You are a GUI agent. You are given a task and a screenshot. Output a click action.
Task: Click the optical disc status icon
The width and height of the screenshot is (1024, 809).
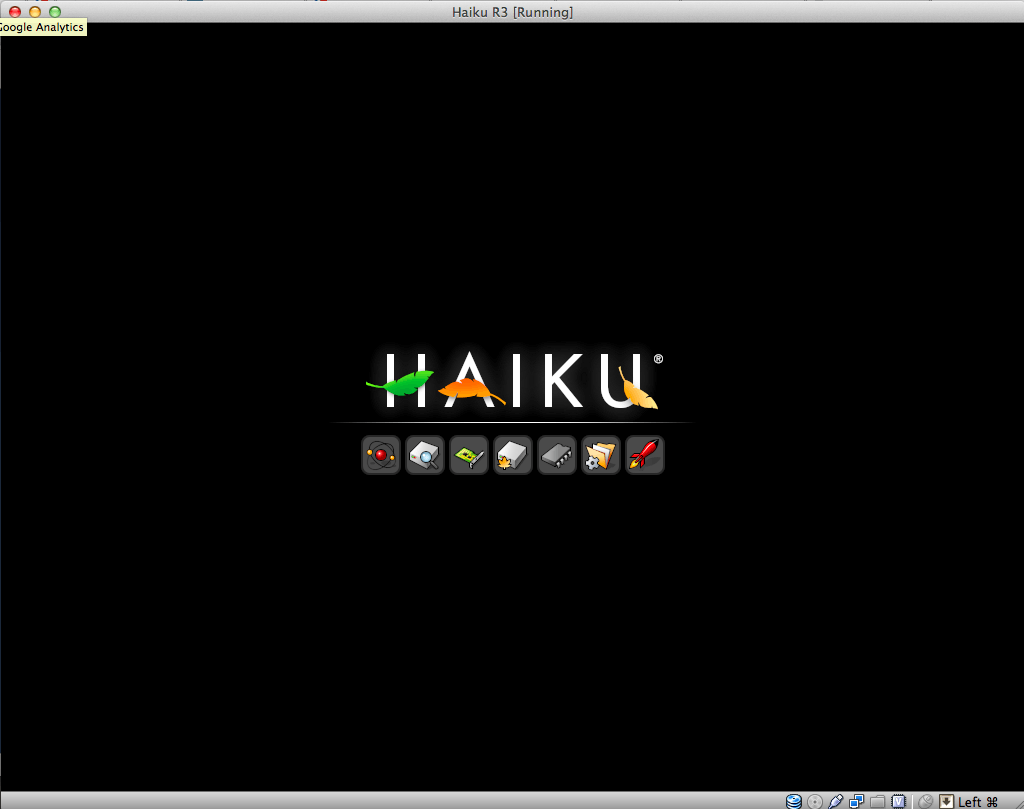pyautogui.click(x=815, y=801)
